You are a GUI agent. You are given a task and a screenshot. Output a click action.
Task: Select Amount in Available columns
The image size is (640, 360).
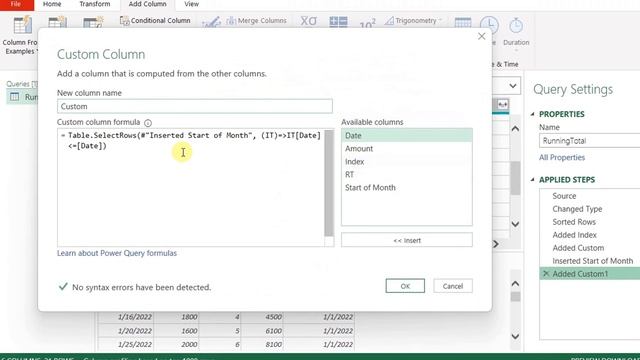407,149
